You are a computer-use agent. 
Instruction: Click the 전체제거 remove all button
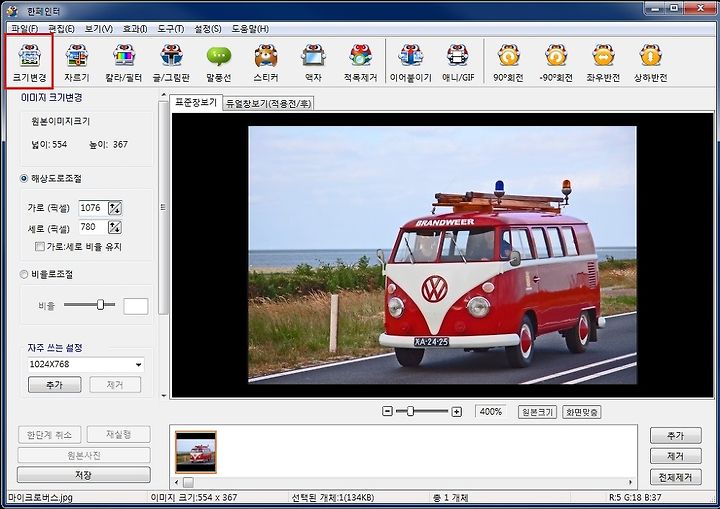(675, 477)
